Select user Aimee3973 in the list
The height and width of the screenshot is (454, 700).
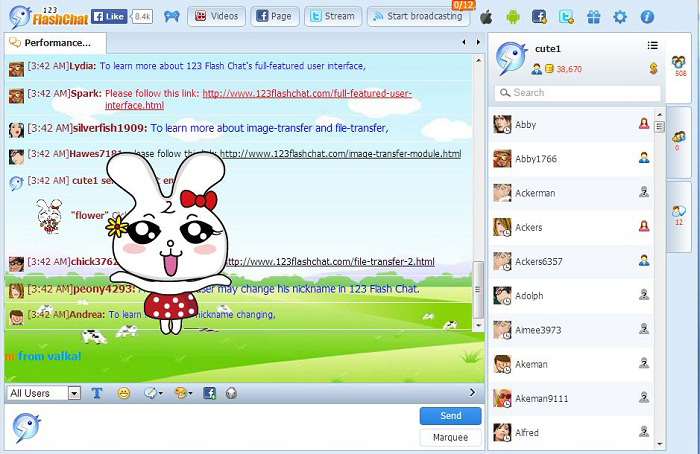point(571,330)
